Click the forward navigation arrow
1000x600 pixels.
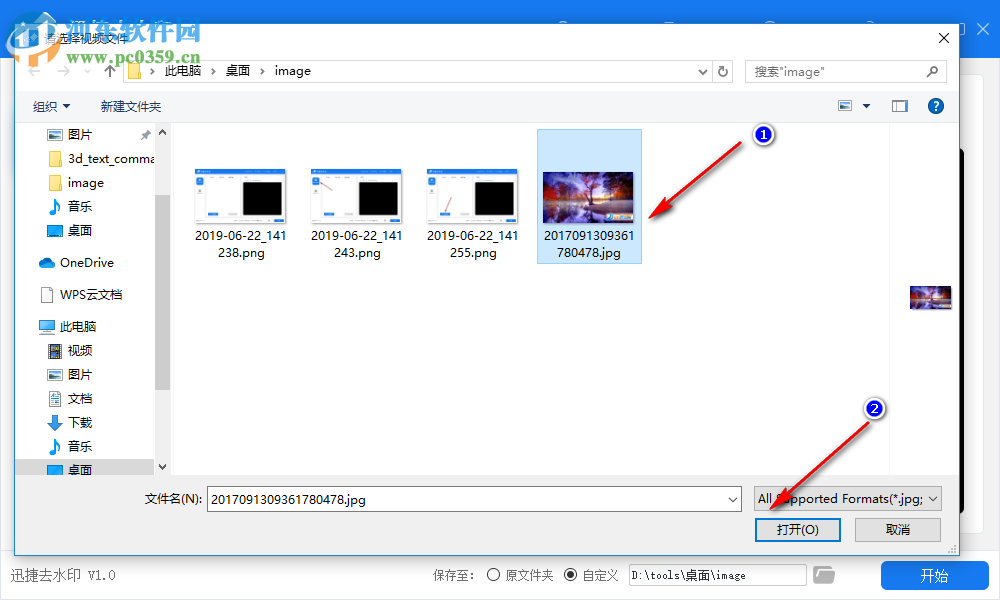[x=63, y=71]
